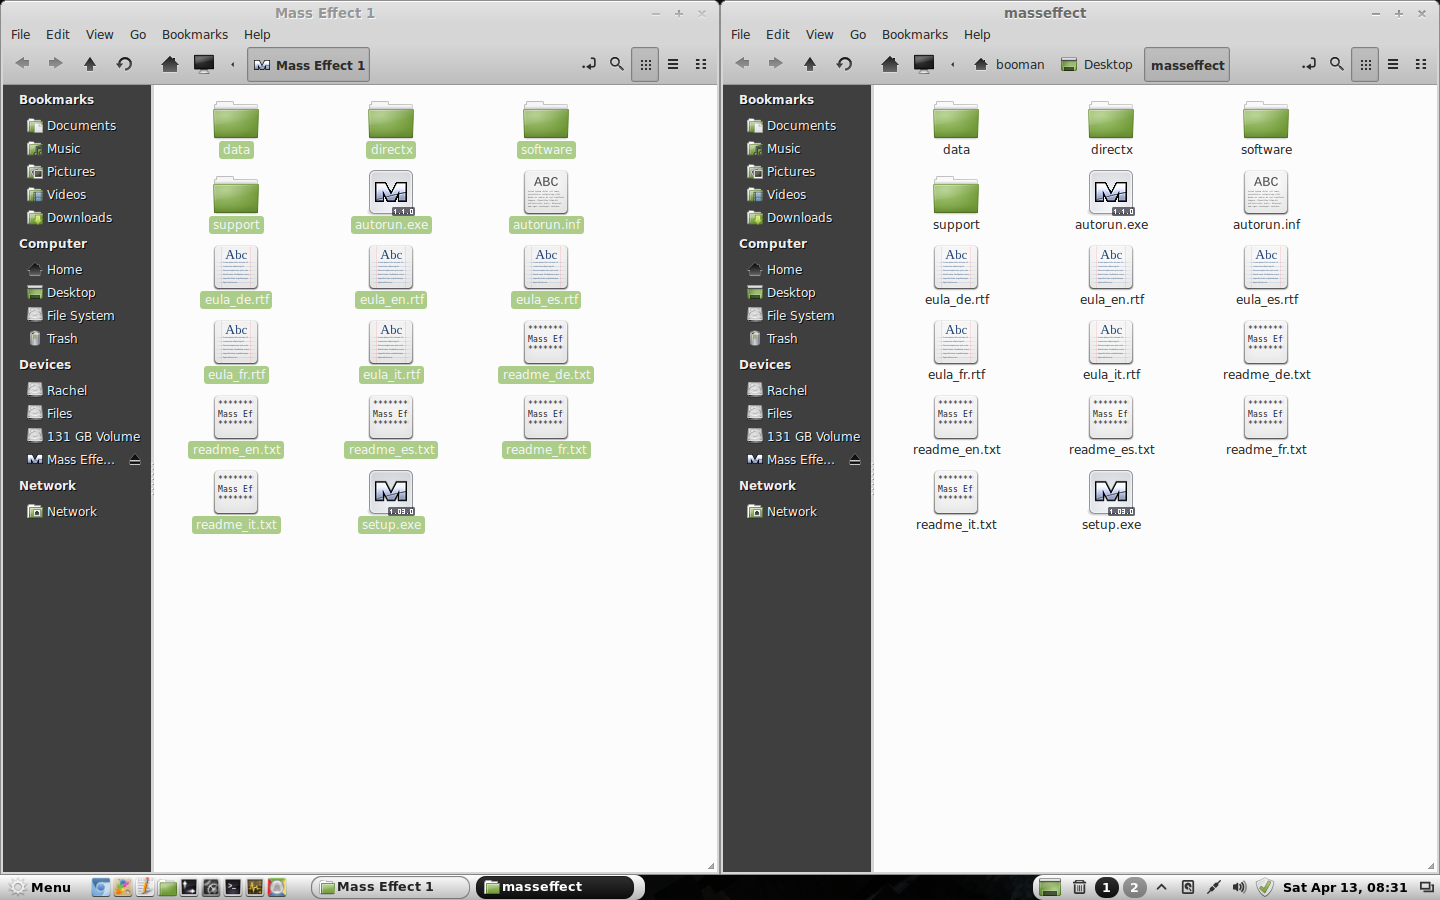Collapse Bookmarks section in Mass Effect 1 sidebar

pyautogui.click(x=56, y=100)
